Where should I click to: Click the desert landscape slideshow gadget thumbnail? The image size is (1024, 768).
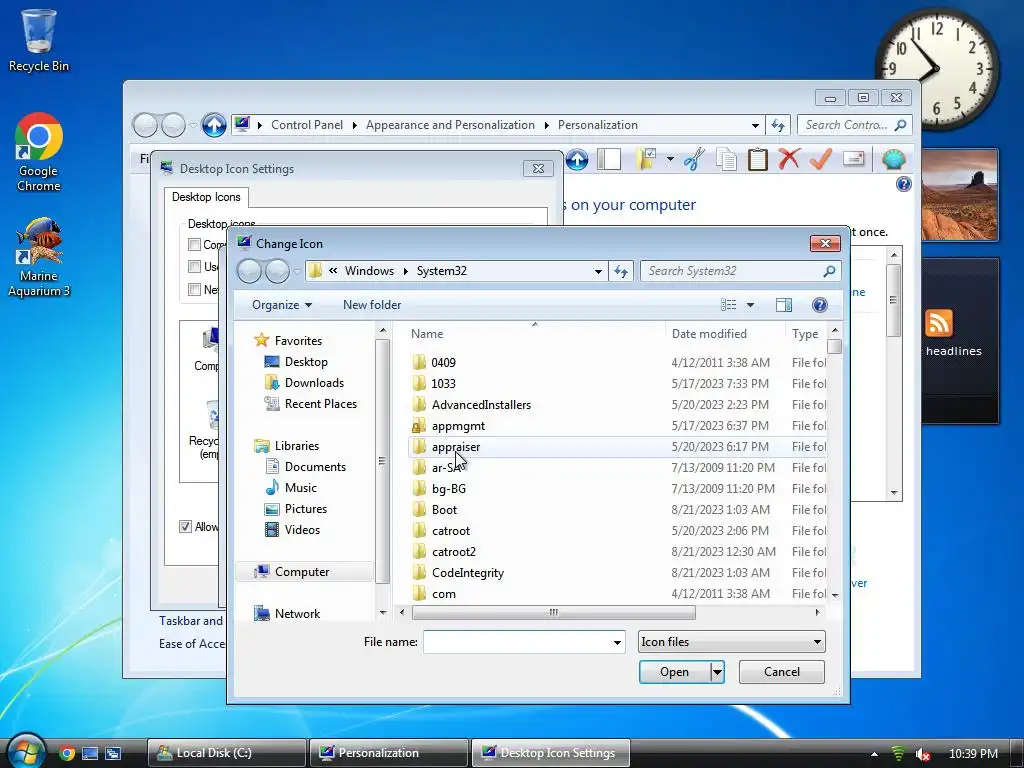pos(959,195)
